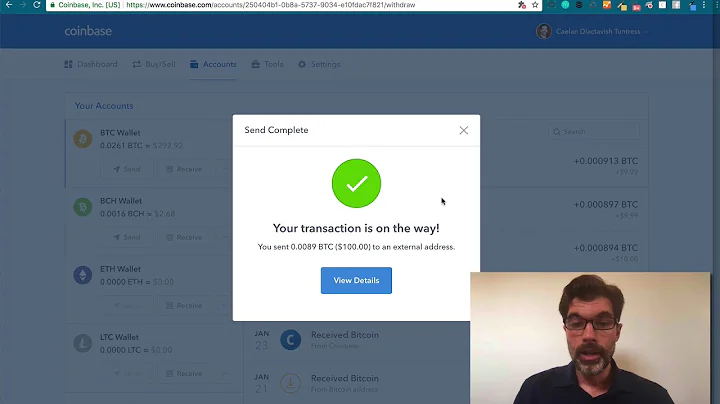Click the Tools briefcase icon

255,64
